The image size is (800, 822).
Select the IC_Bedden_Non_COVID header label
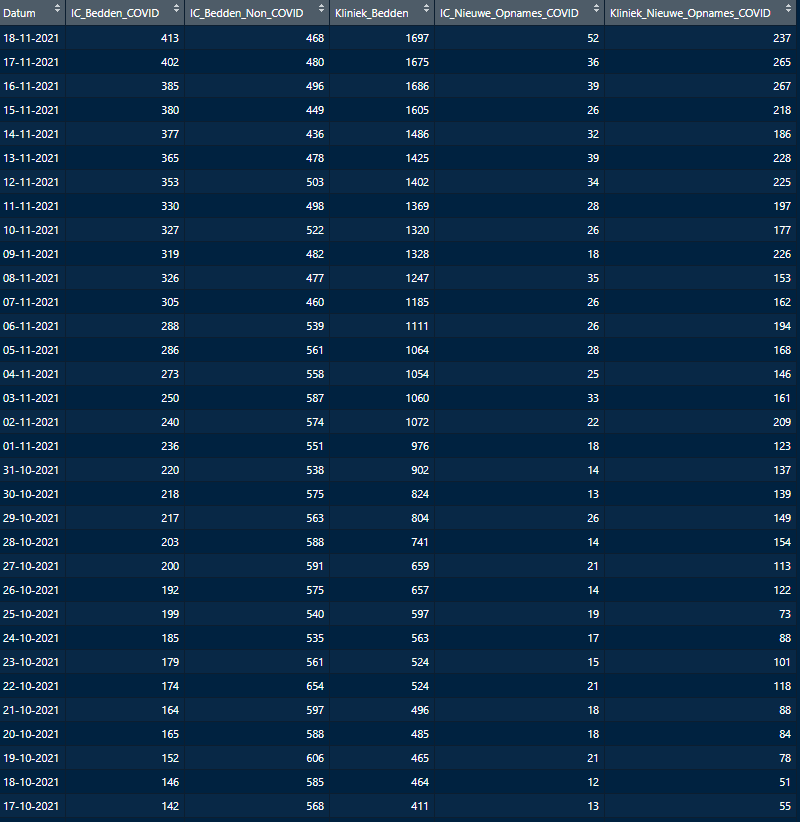246,13
